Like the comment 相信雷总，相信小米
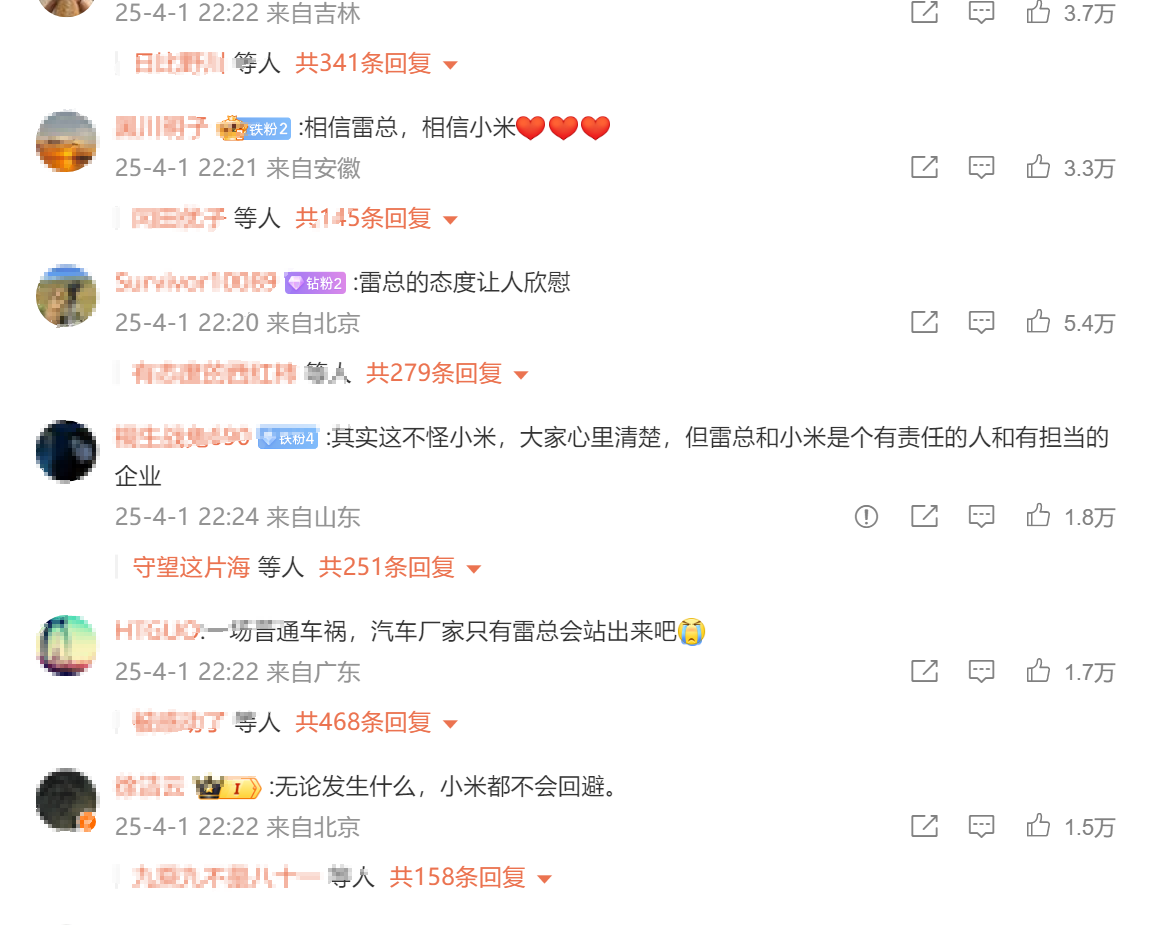Screen dimensions: 1151x925 (x=1038, y=167)
